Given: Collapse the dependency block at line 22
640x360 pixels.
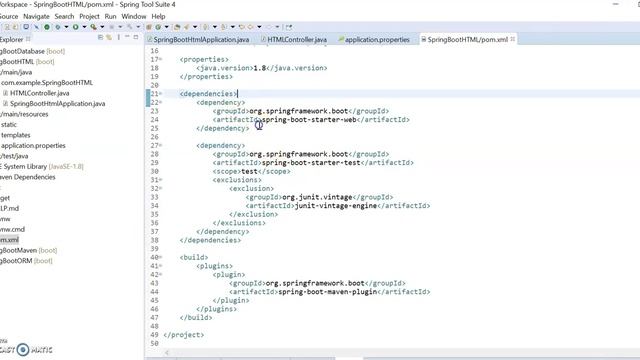Looking at the screenshot, I should click(x=161, y=102).
